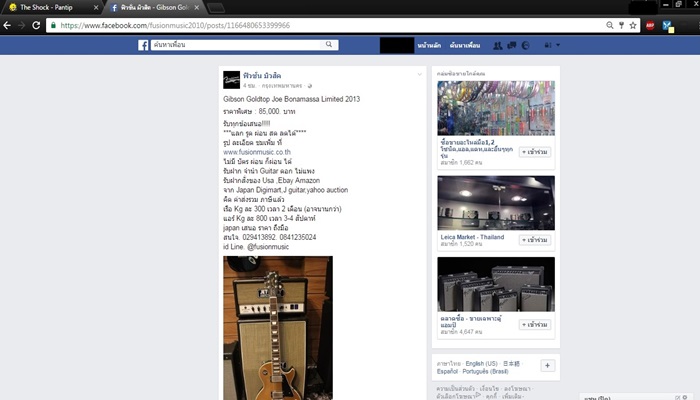
Task: Expand more languages with the plus button
Action: click(x=547, y=366)
